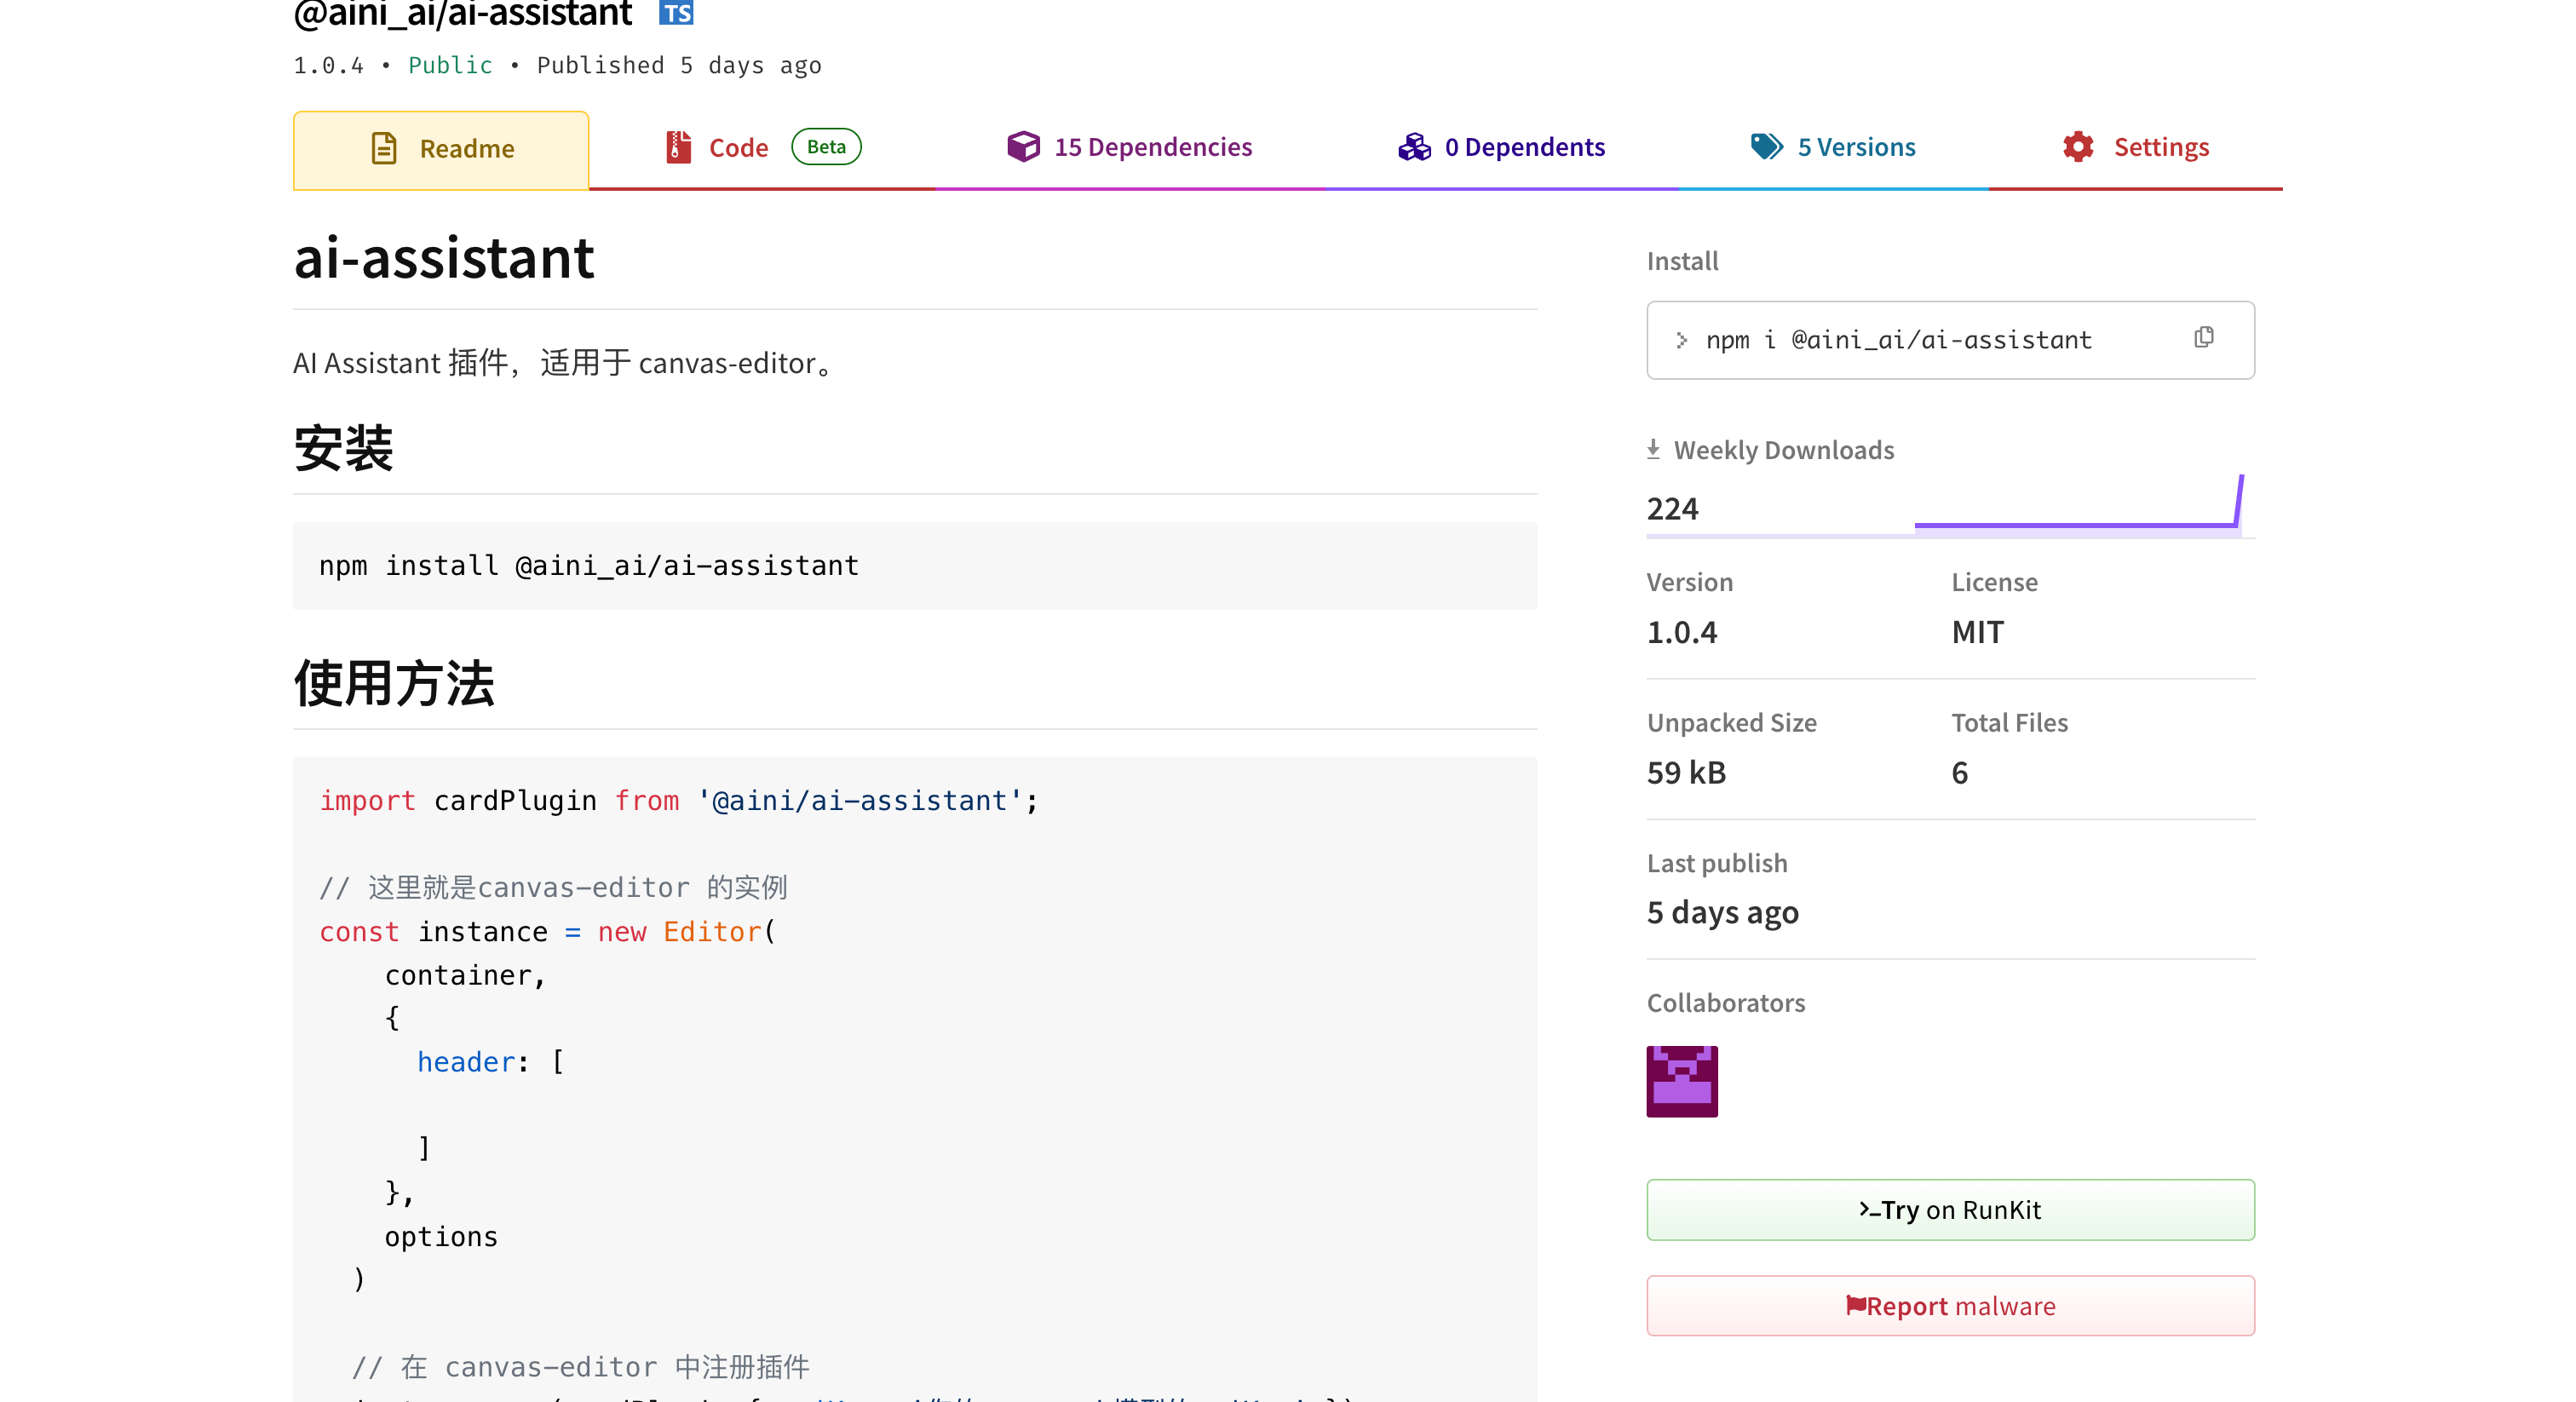Switch to 15 Dependencies tab
This screenshot has width=2576, height=1402.
1152,147
